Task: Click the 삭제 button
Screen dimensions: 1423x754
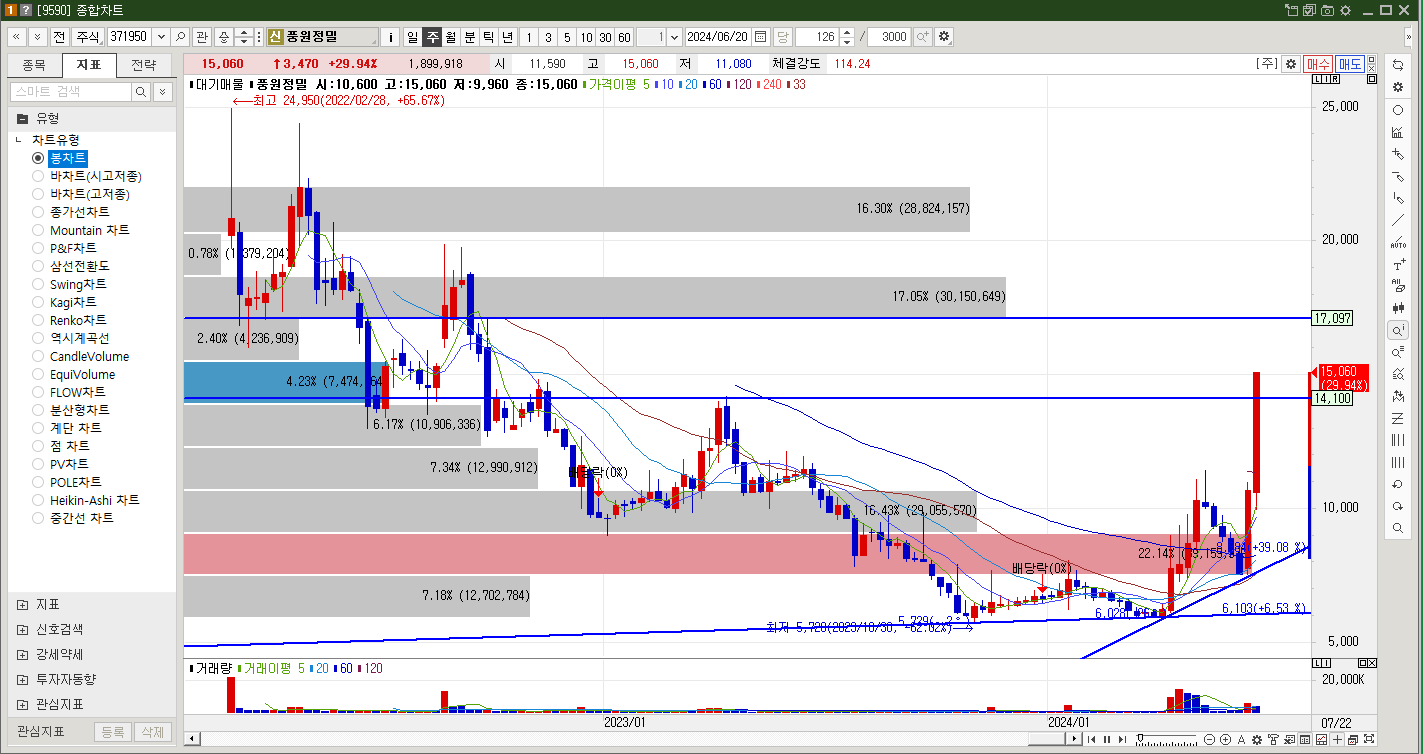Action: (x=153, y=732)
